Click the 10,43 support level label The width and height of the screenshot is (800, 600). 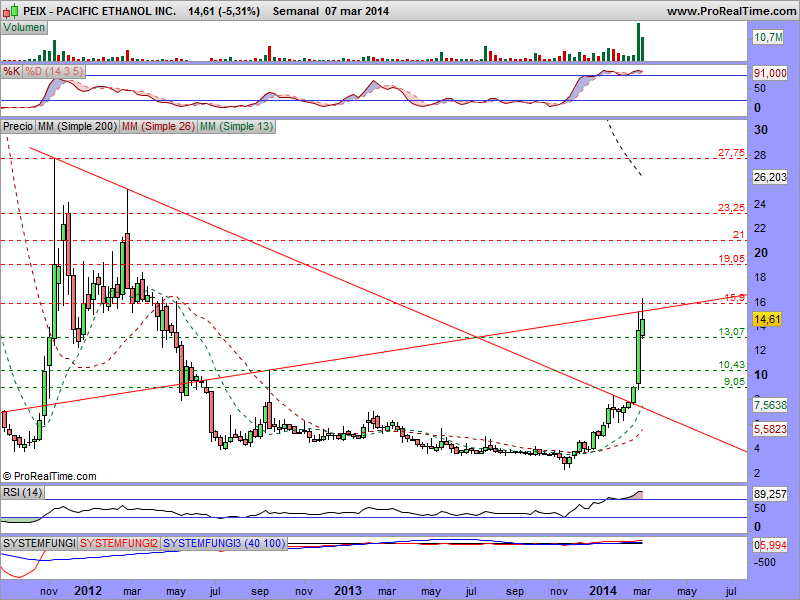732,365
